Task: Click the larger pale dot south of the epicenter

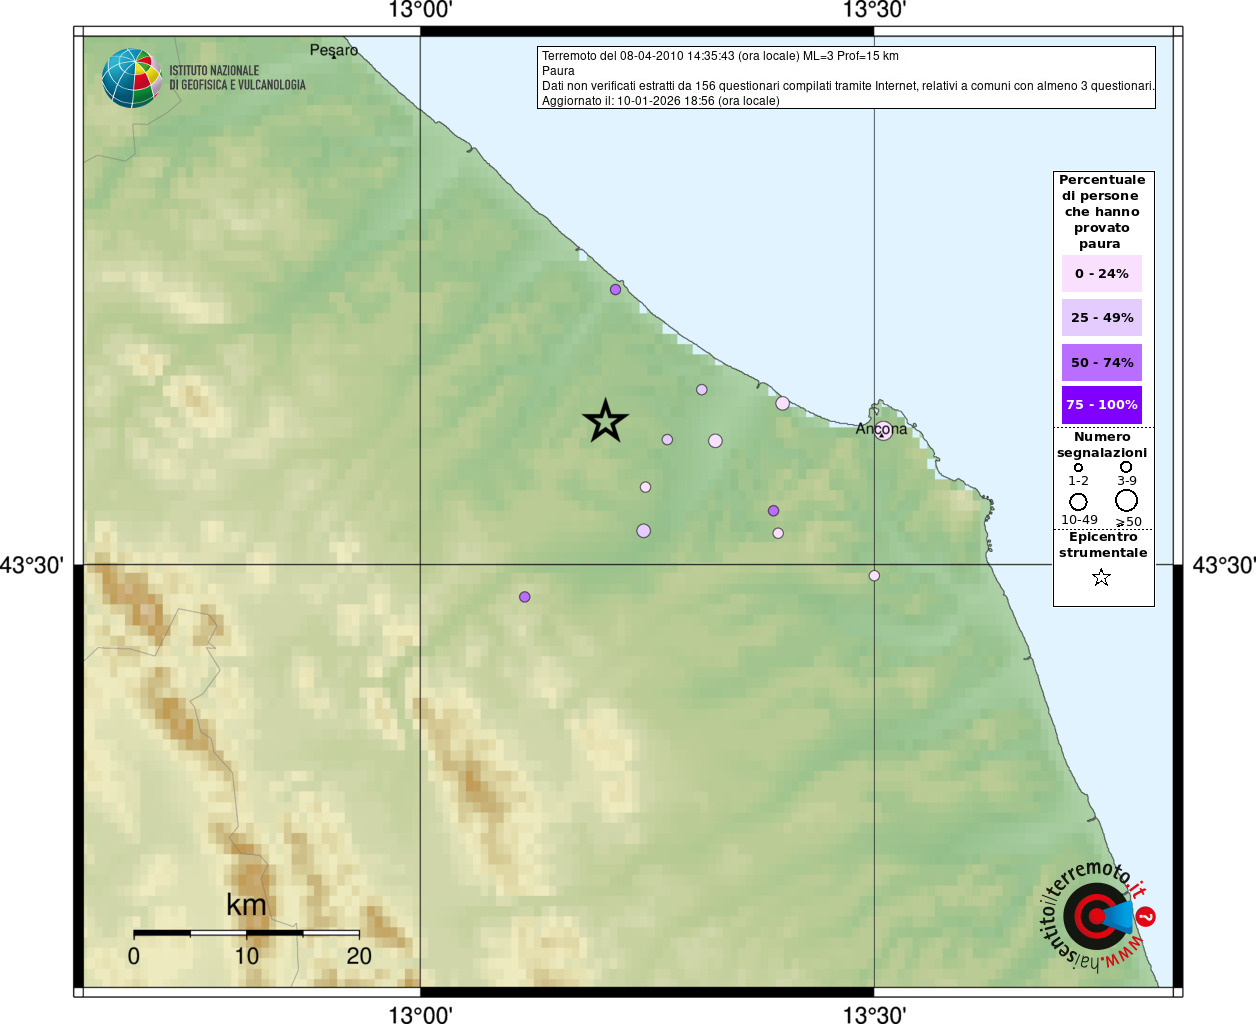Action: tap(643, 531)
